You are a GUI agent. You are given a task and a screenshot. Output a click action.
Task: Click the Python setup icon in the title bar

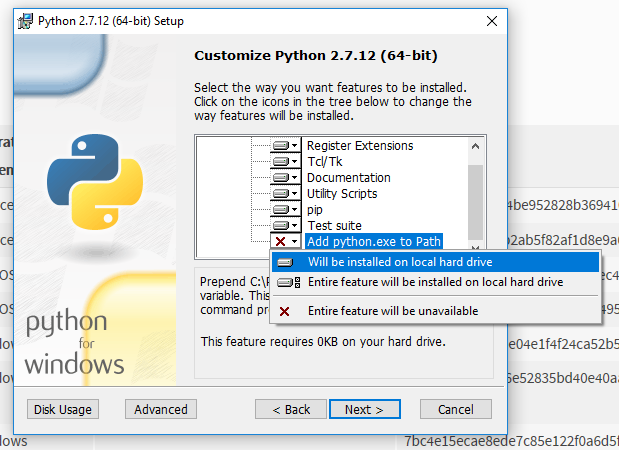[x=23, y=20]
